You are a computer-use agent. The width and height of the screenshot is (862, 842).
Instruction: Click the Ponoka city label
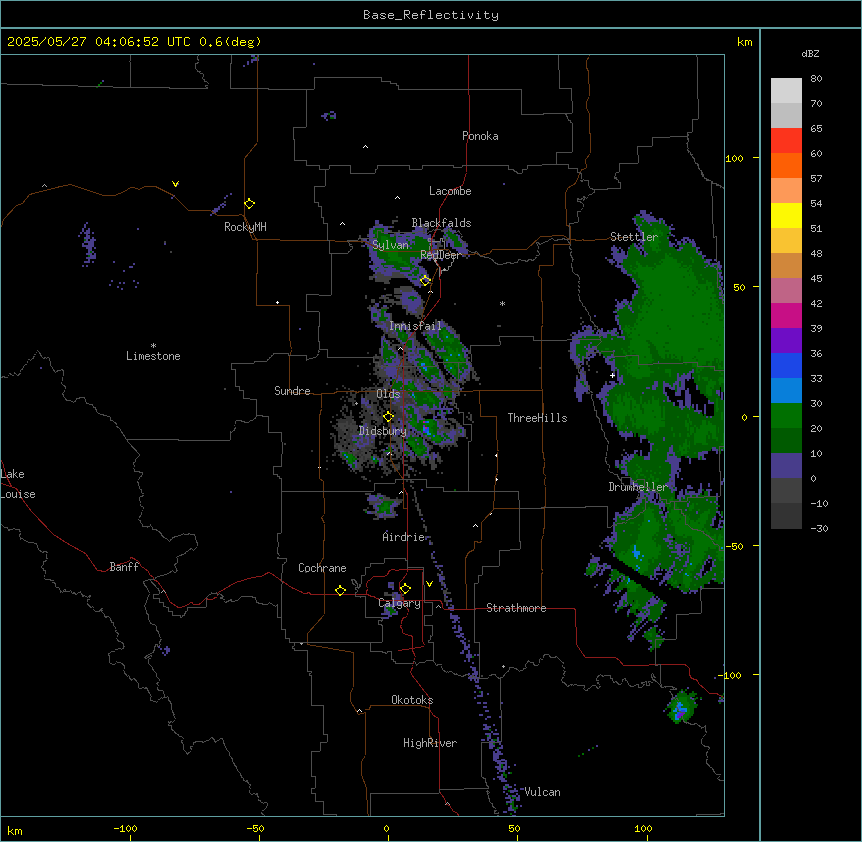click(x=480, y=136)
